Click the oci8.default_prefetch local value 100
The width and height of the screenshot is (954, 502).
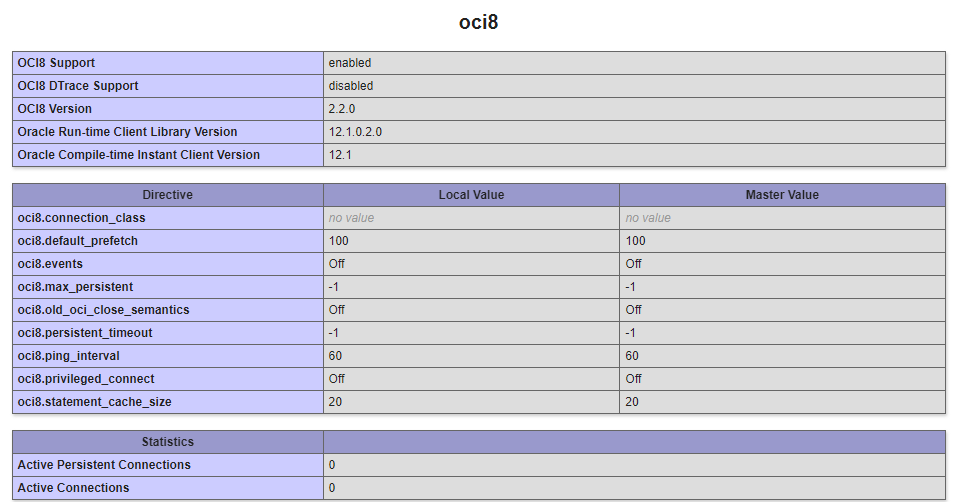tap(339, 241)
